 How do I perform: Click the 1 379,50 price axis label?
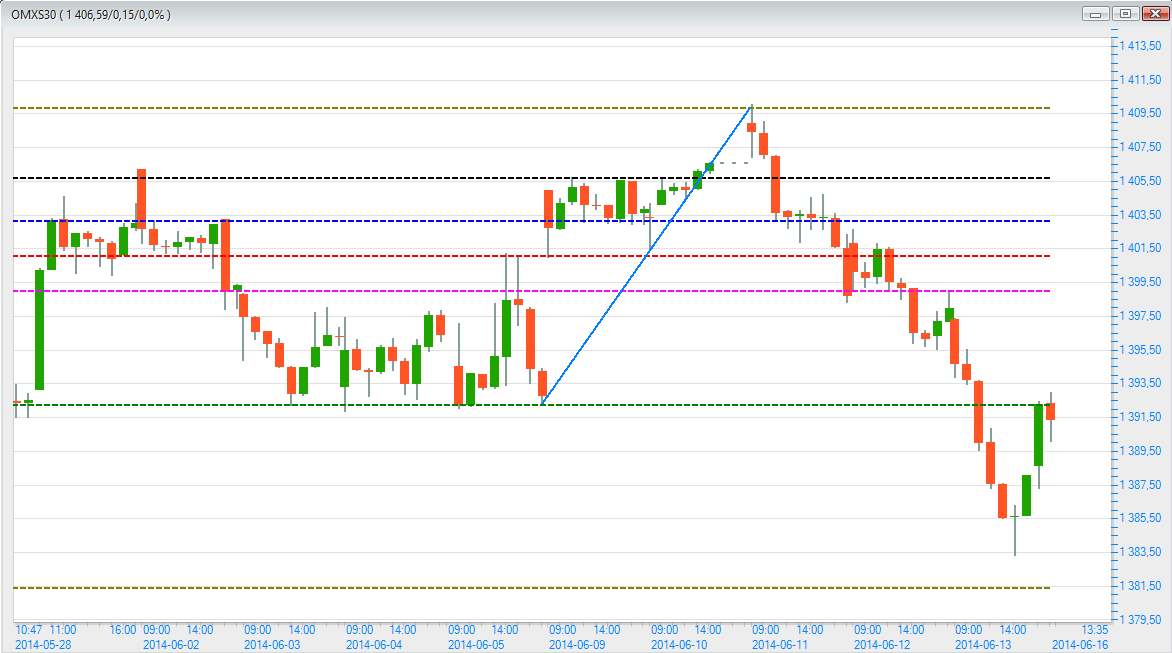tap(1140, 620)
